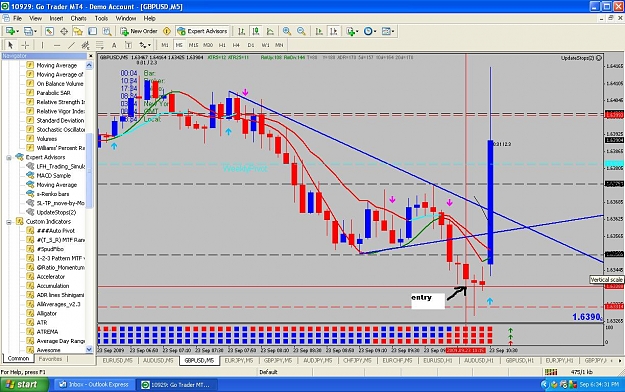The image size is (625, 392).
Task: Collapse the Custom Indicators tree node
Action: coord(9,222)
